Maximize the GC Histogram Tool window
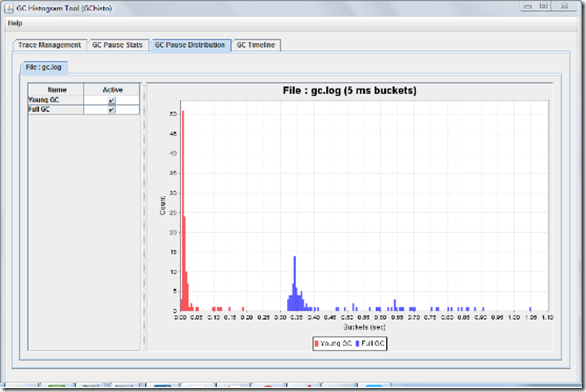 [544, 6]
